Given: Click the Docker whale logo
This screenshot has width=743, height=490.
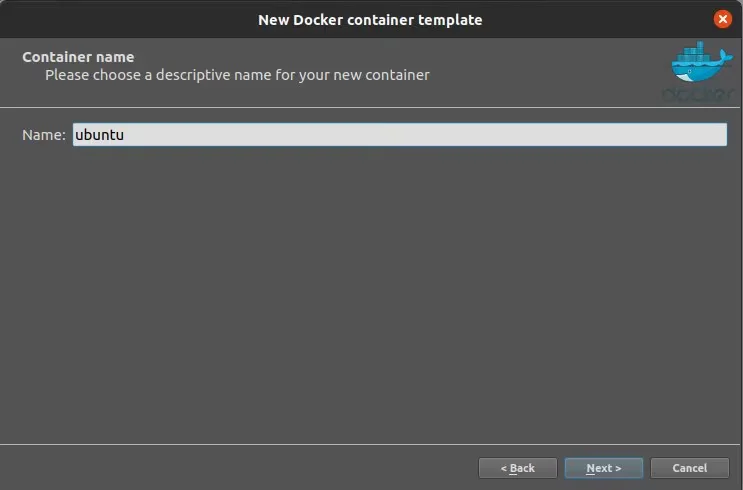Looking at the screenshot, I should click(698, 67).
